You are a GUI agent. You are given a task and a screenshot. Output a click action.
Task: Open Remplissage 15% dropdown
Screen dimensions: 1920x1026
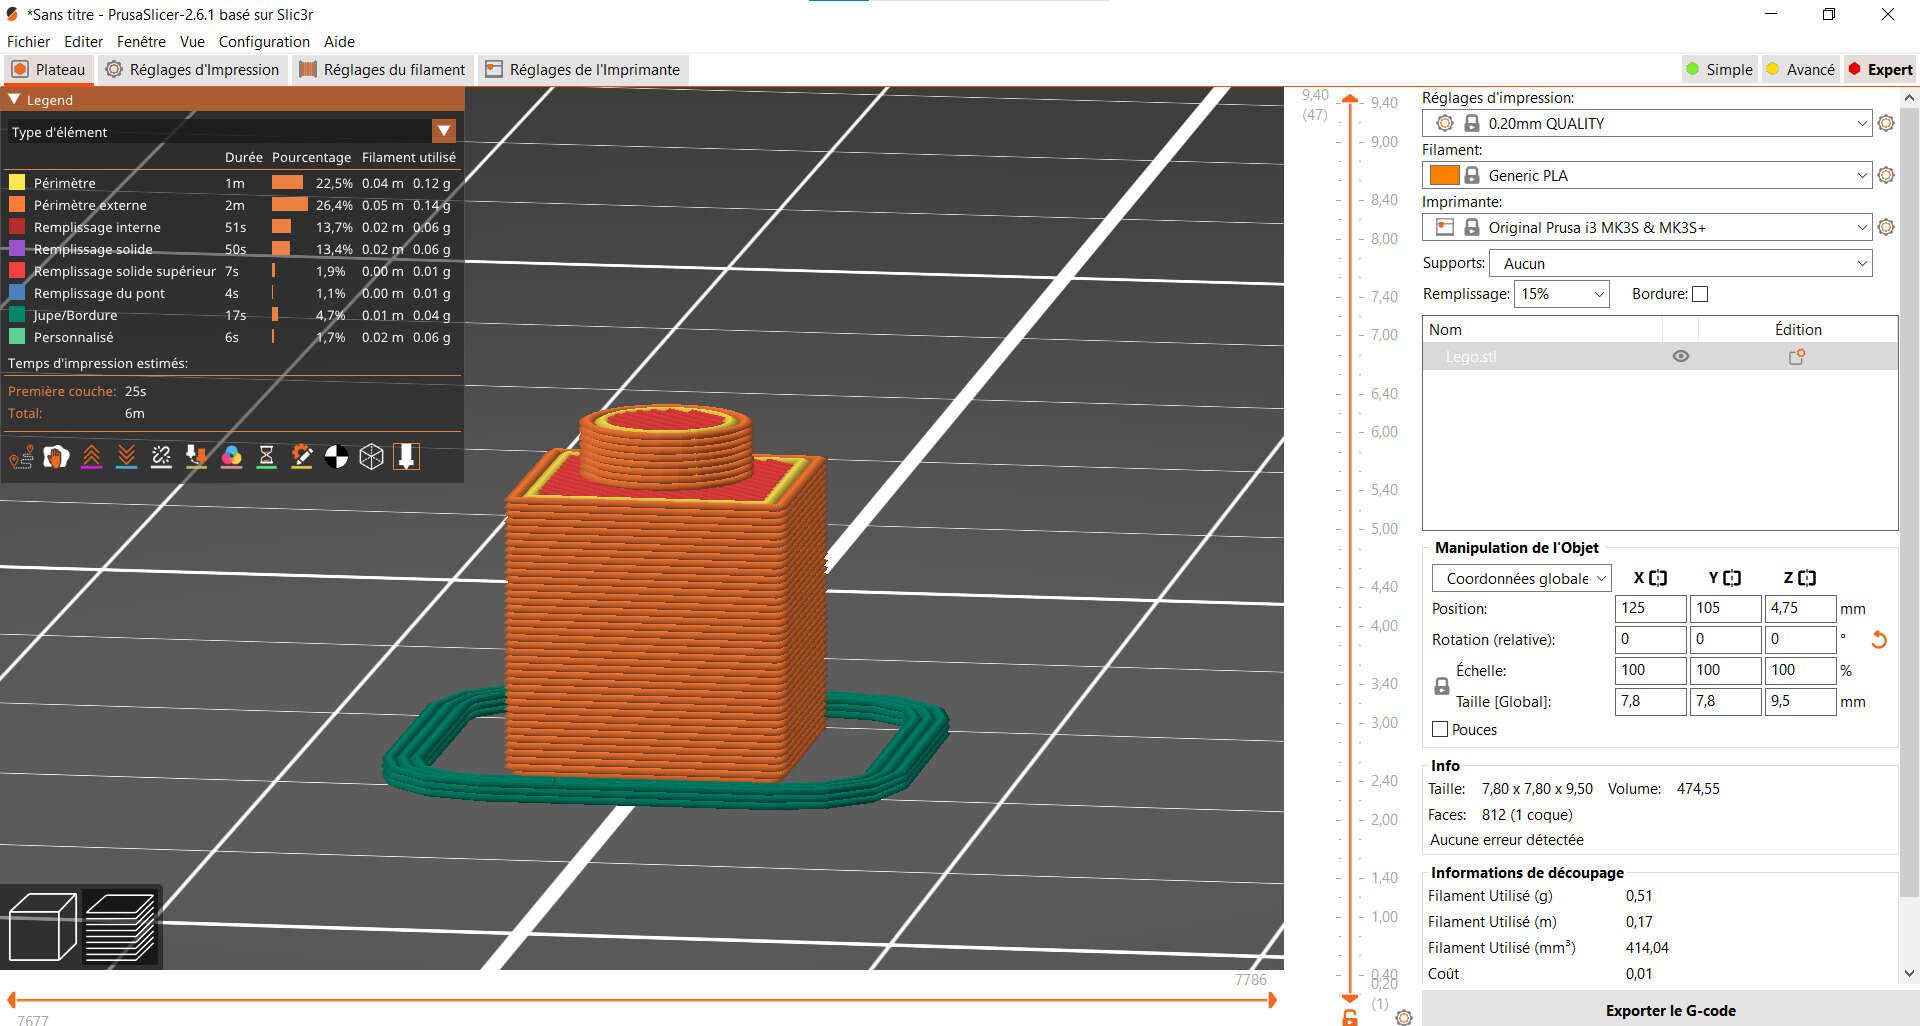coord(1562,294)
